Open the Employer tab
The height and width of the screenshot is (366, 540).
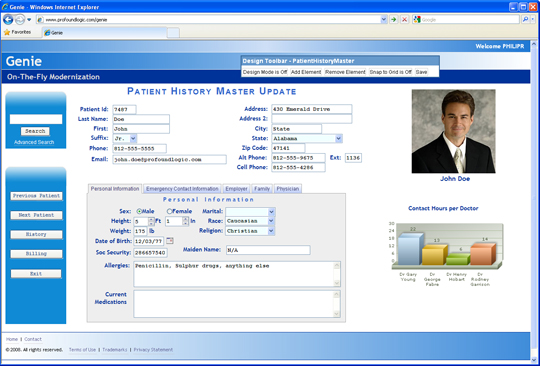click(236, 189)
